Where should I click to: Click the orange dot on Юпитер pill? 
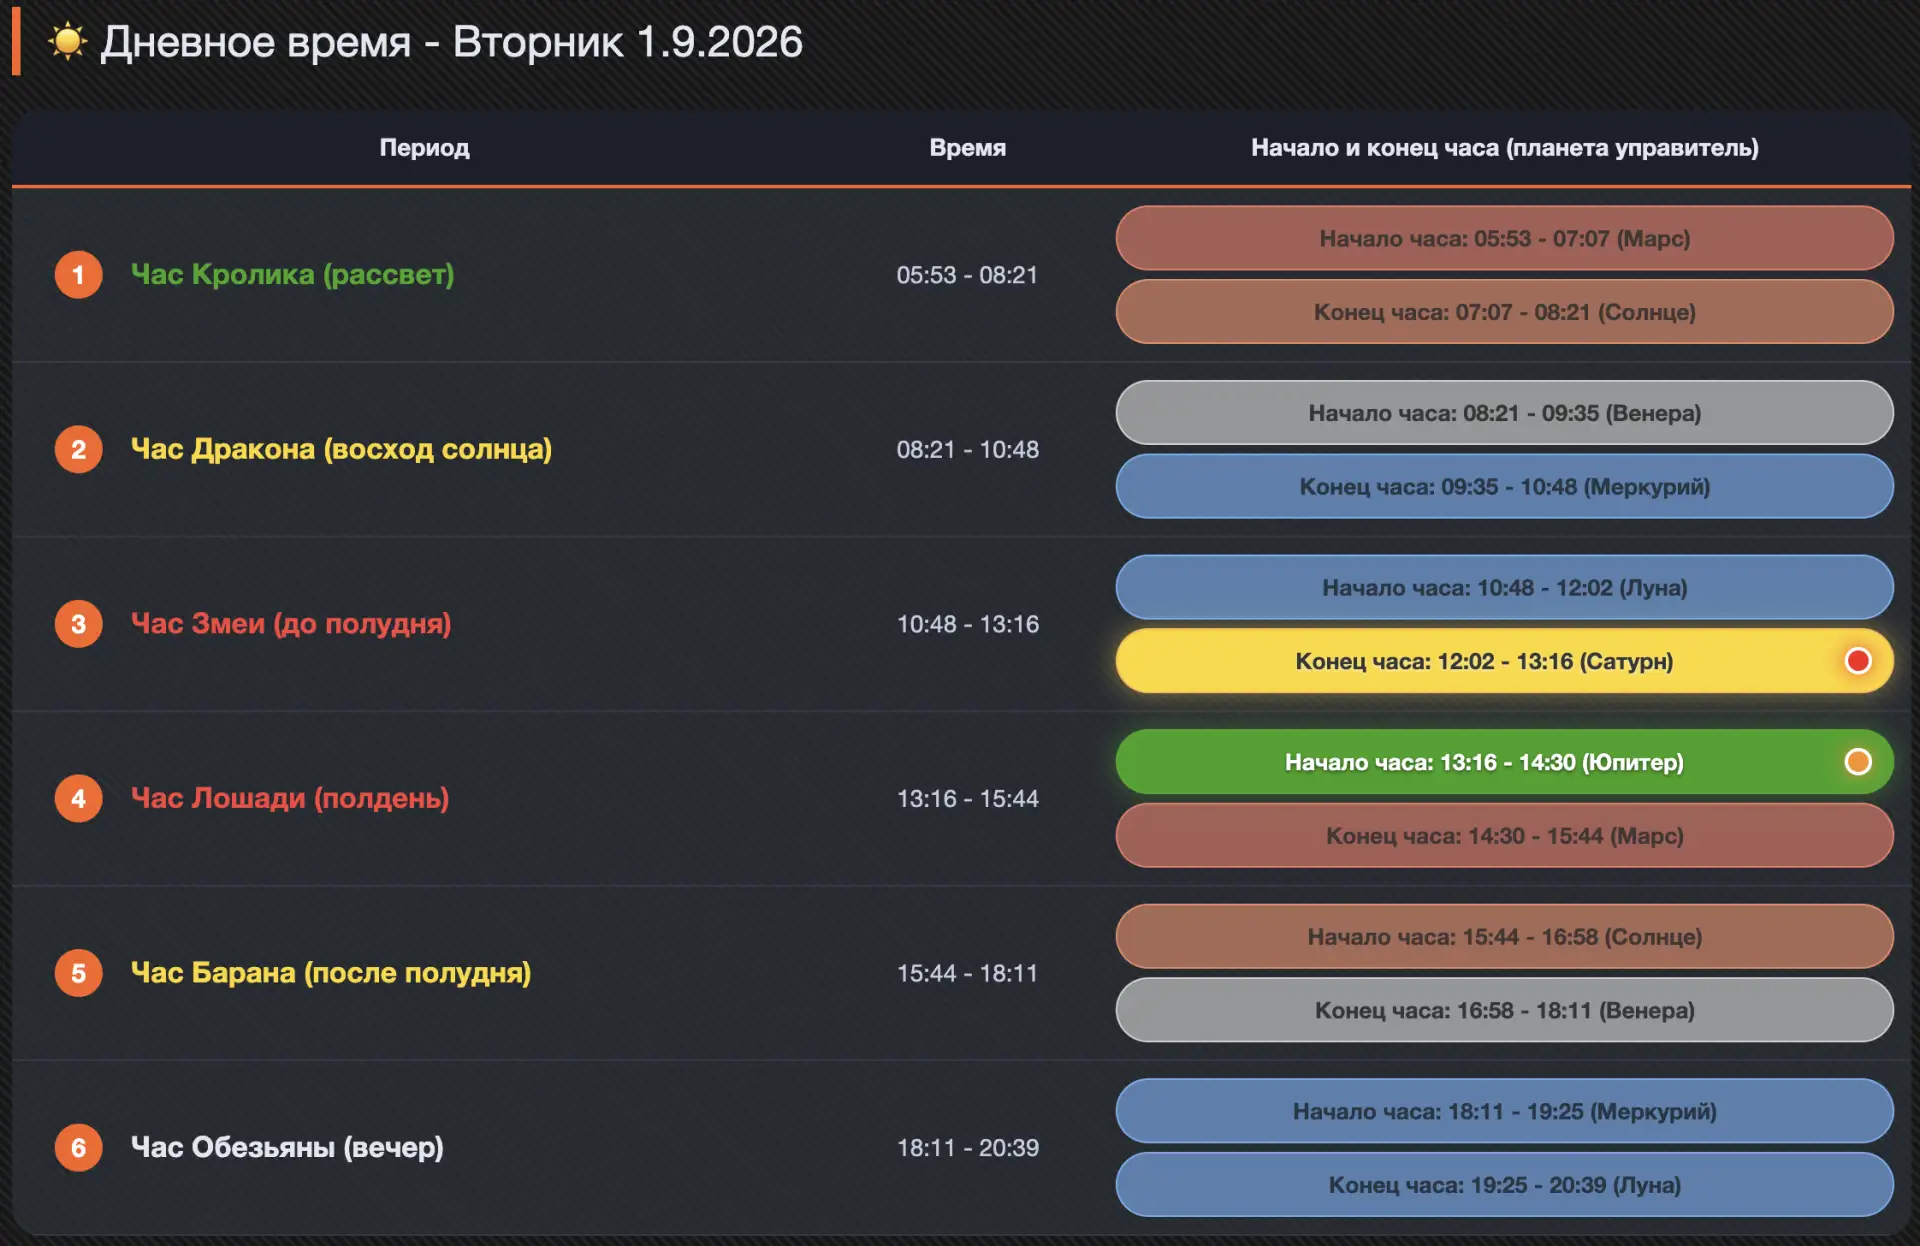1858,762
